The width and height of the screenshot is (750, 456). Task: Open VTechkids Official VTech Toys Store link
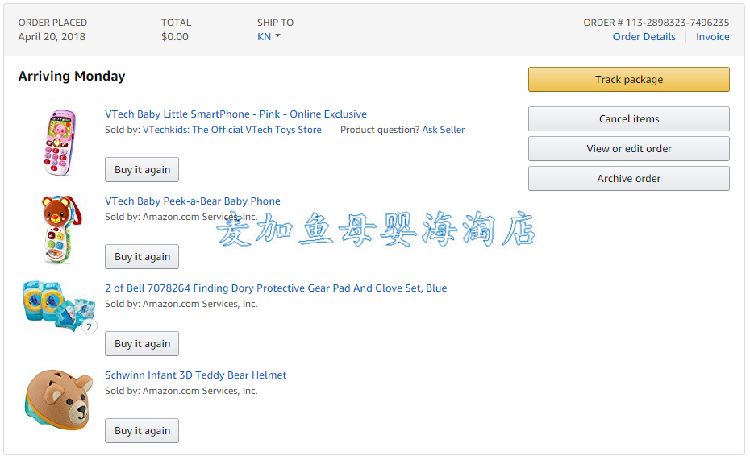click(x=232, y=130)
